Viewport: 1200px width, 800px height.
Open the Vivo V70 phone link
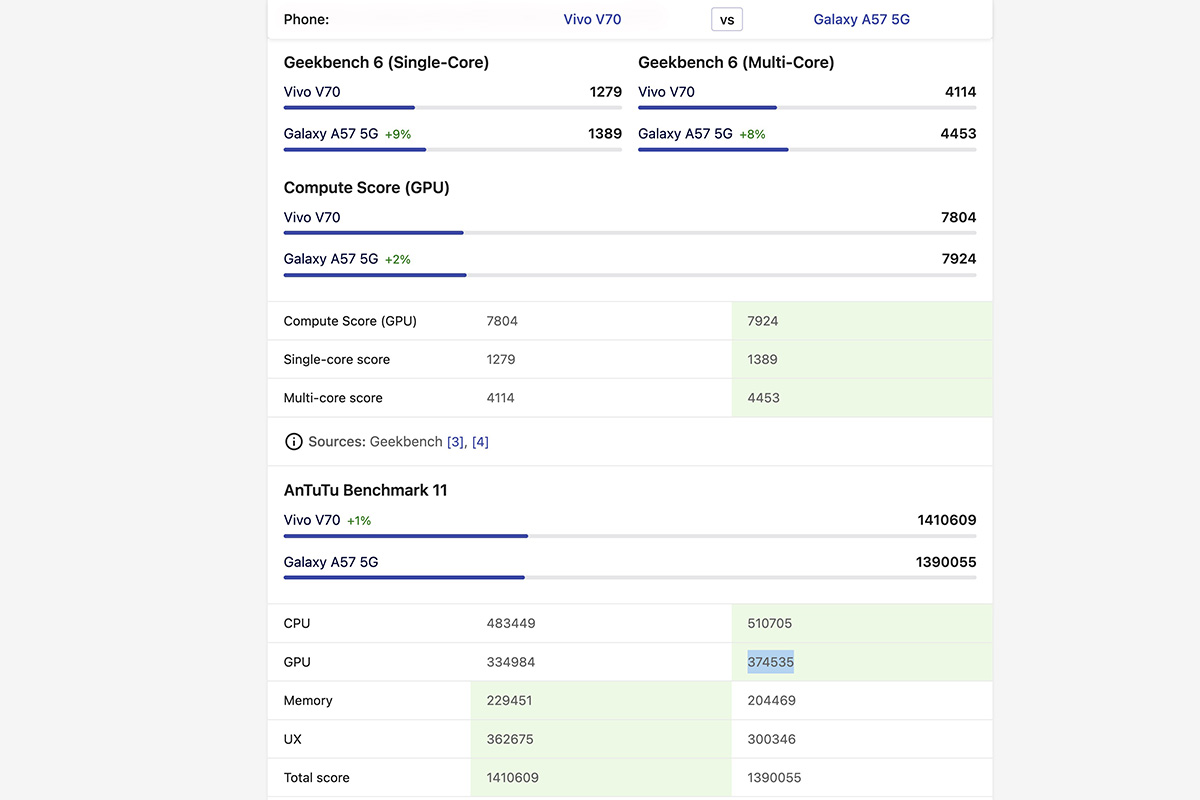tap(592, 19)
